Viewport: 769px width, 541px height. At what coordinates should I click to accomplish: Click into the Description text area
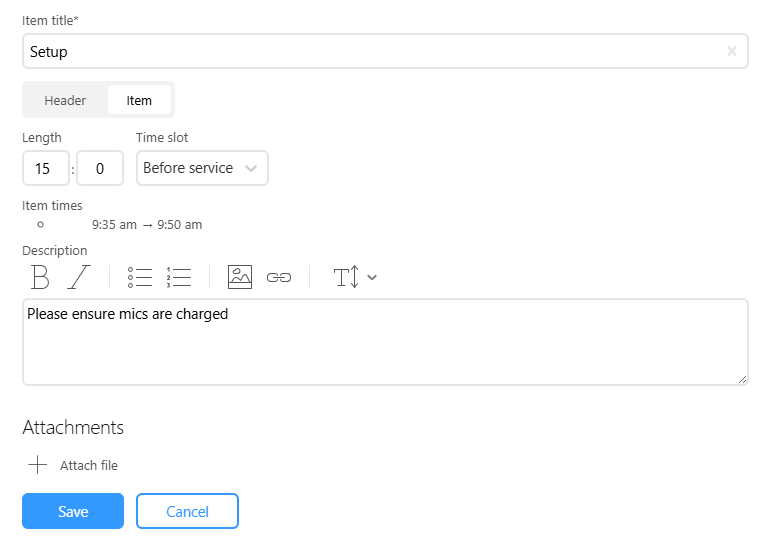[385, 342]
